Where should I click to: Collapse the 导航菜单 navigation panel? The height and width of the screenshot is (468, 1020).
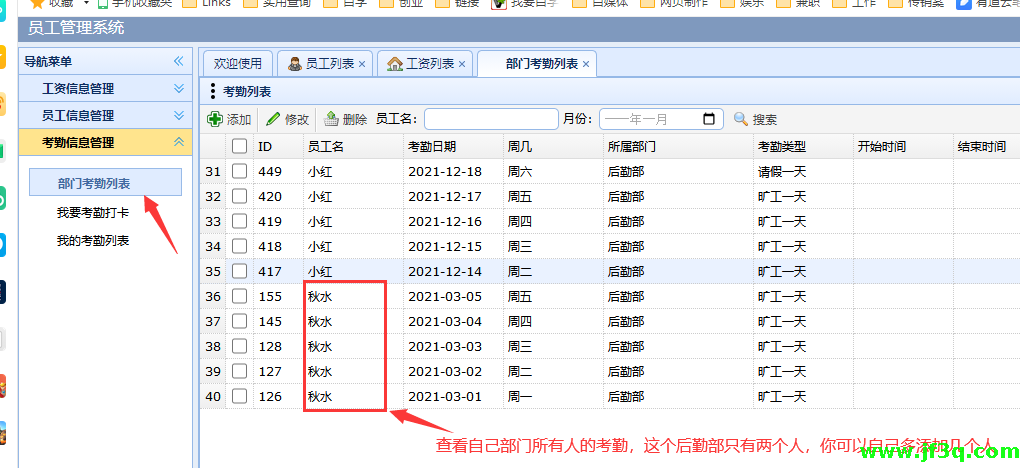pyautogui.click(x=179, y=61)
